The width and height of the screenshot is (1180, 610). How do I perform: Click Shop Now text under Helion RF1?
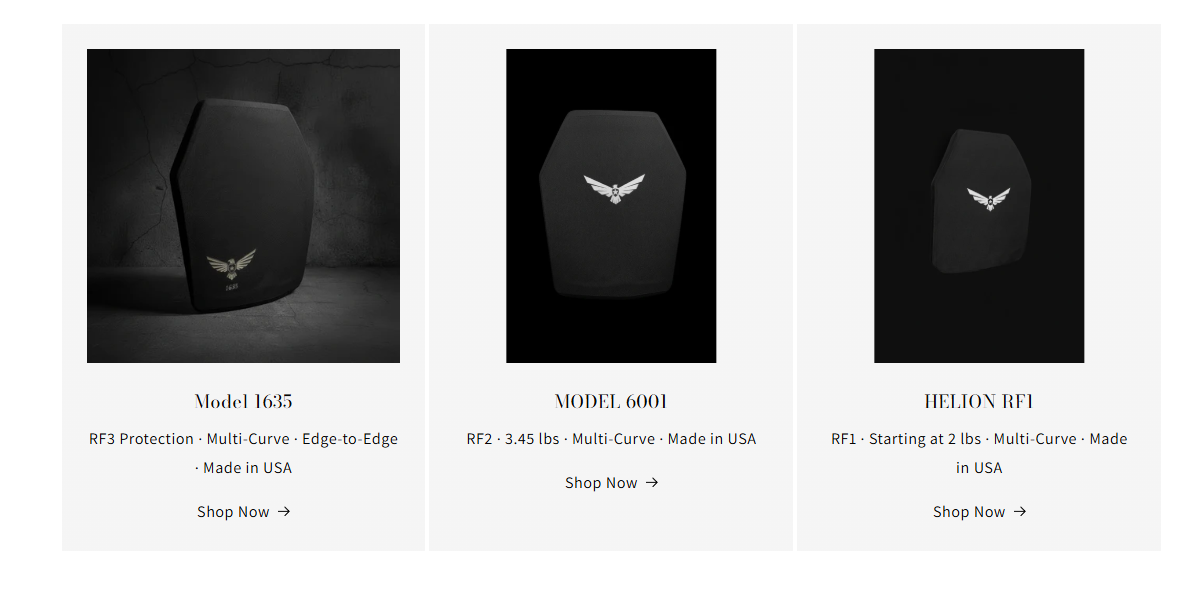coord(969,512)
